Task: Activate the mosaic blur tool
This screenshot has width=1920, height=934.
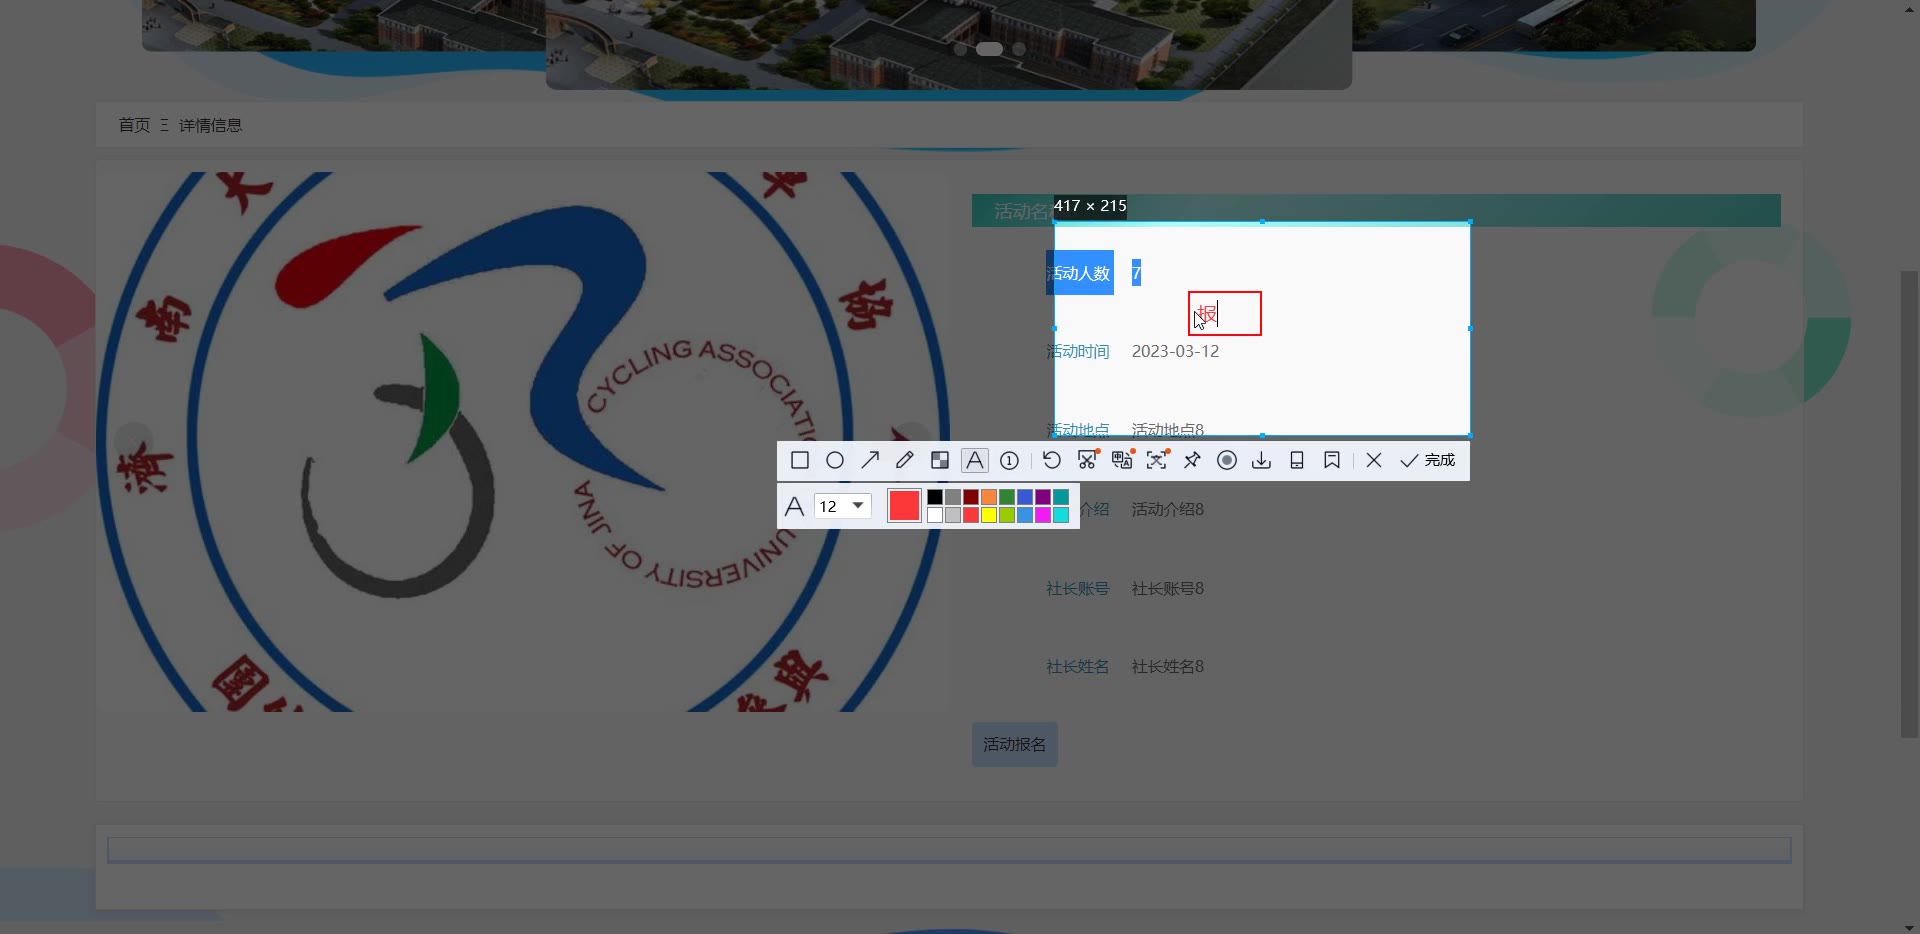Action: click(940, 460)
